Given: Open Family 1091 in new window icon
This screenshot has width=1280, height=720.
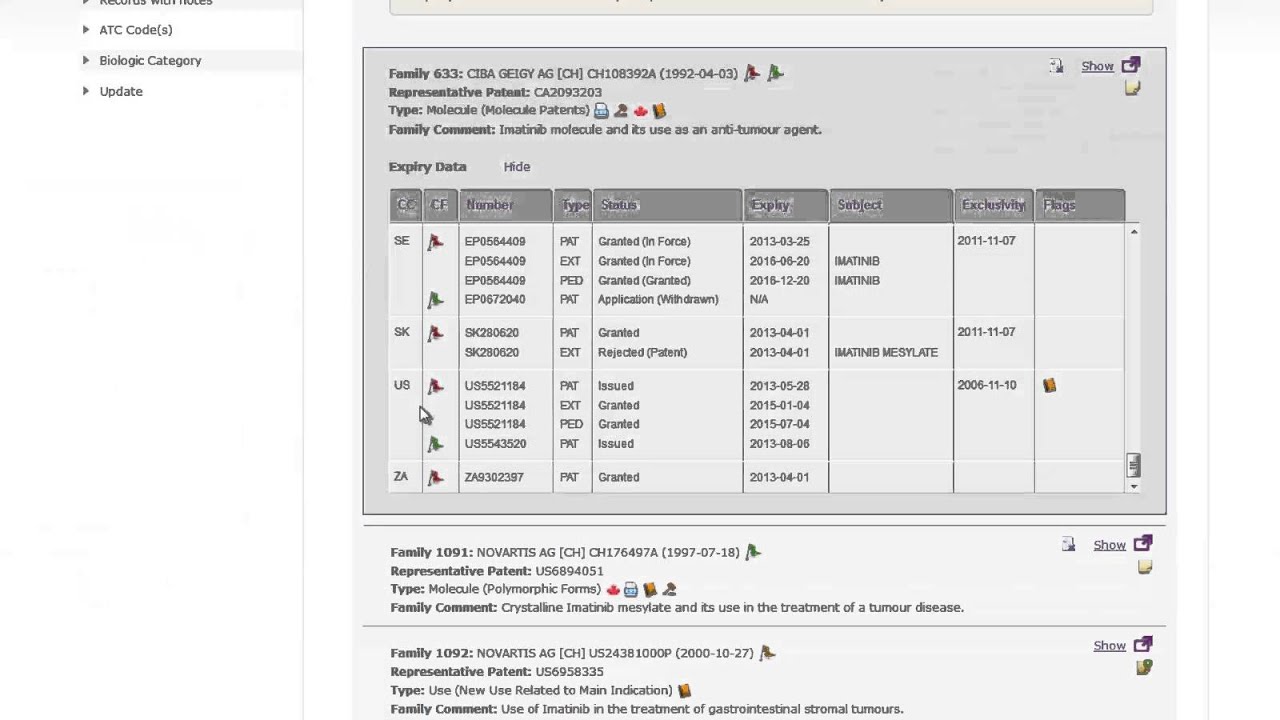Looking at the screenshot, I should click(x=1143, y=544).
